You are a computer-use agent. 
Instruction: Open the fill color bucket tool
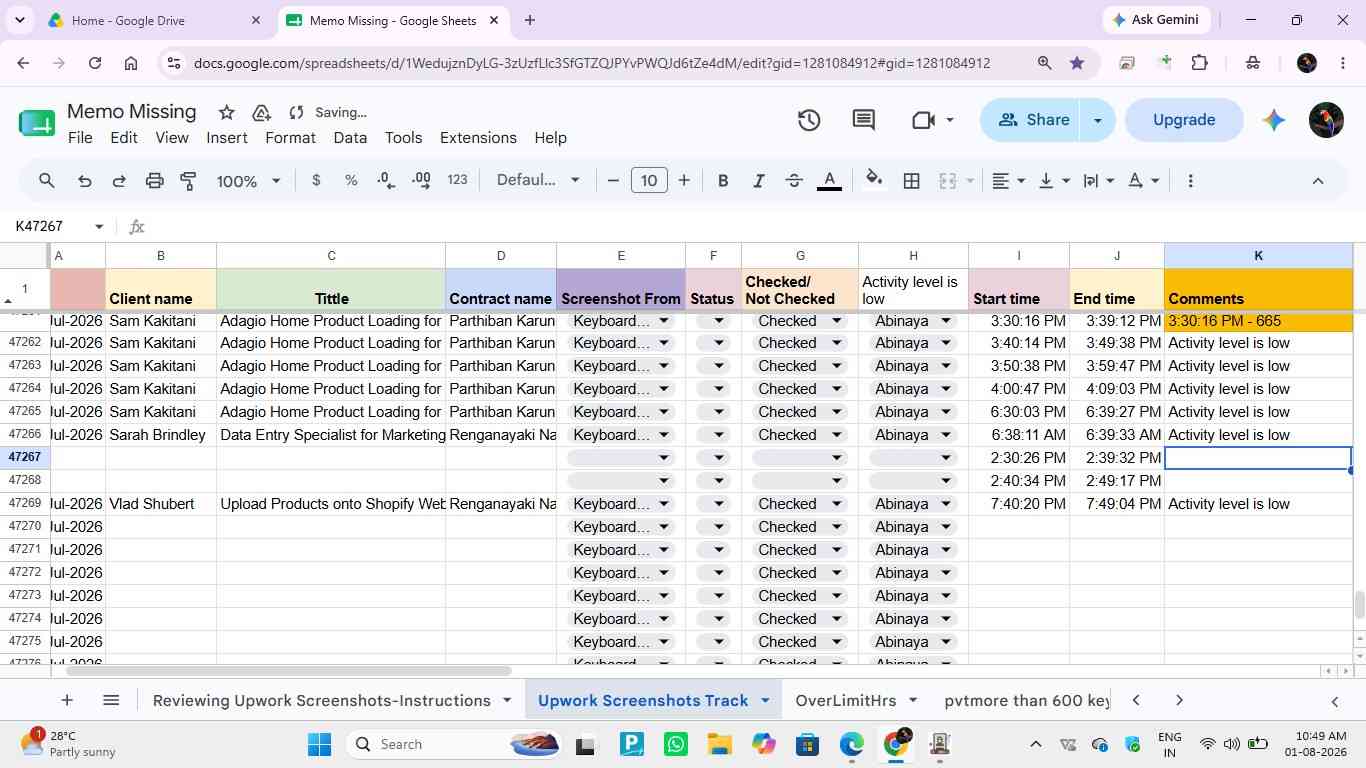pos(874,180)
